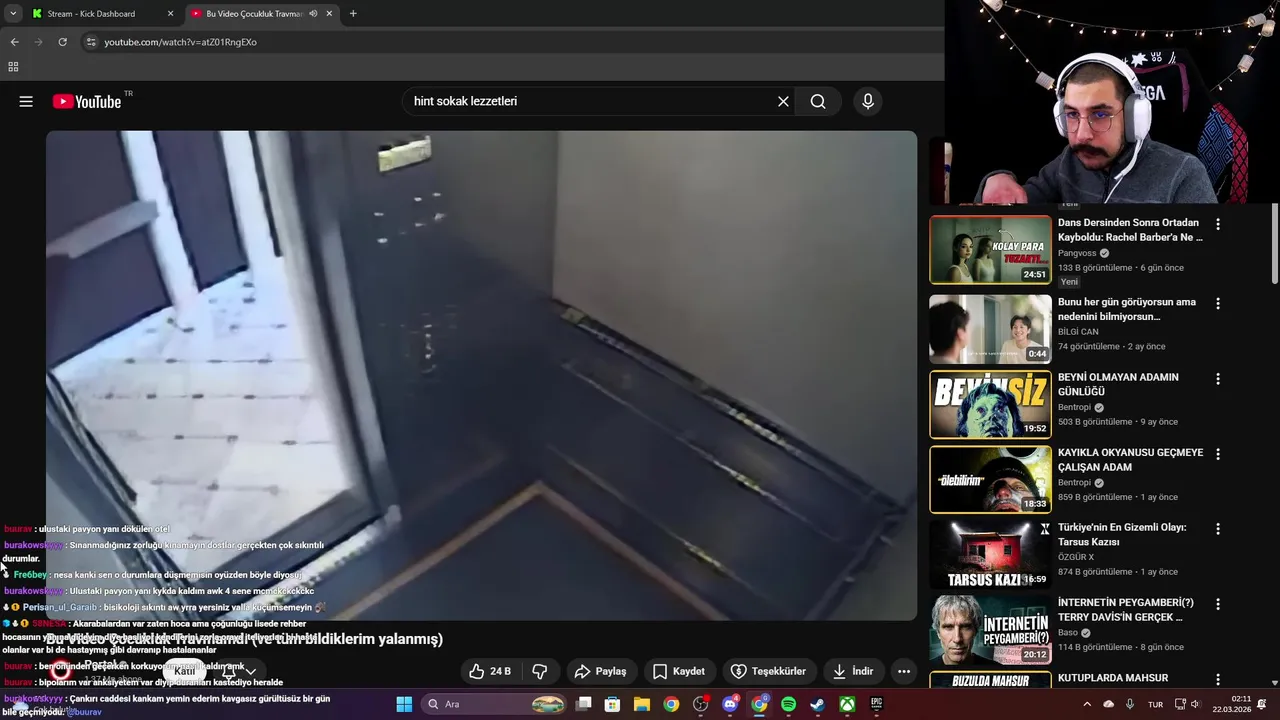Visit ÖZGÜR X channel name
Screen dimensions: 1280x720
click(1076, 557)
